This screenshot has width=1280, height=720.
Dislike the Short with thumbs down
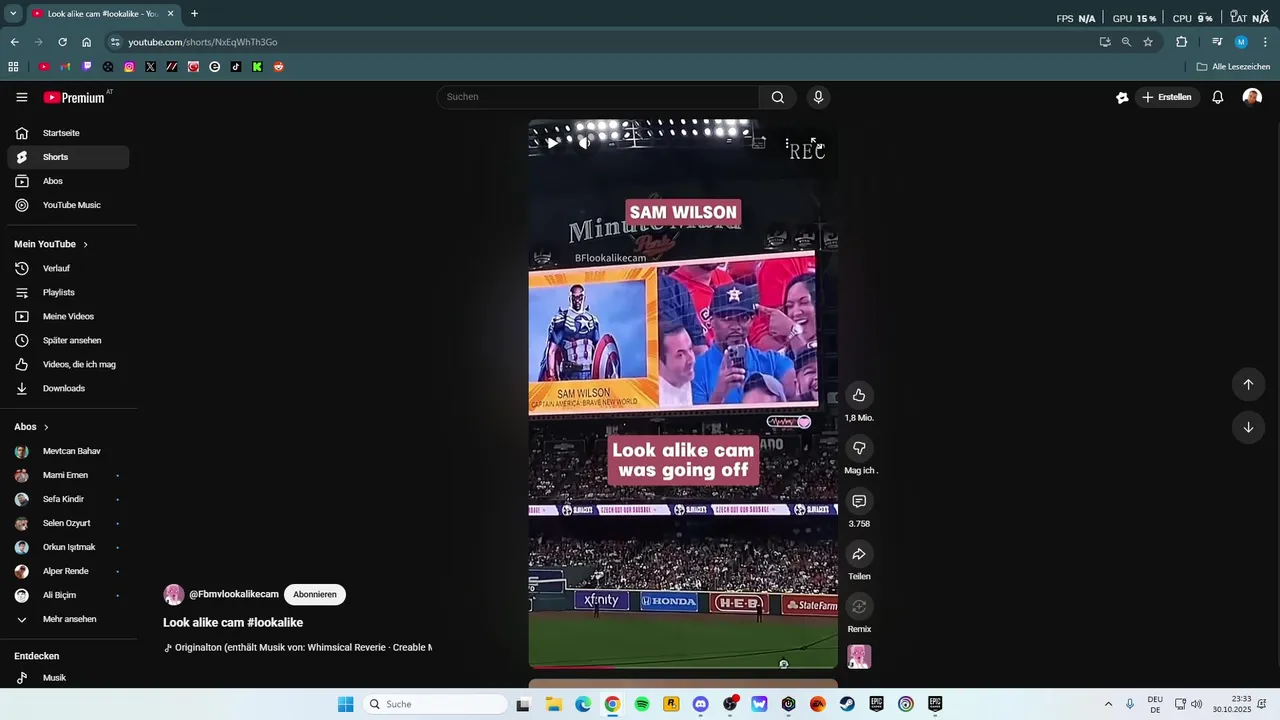(x=859, y=448)
